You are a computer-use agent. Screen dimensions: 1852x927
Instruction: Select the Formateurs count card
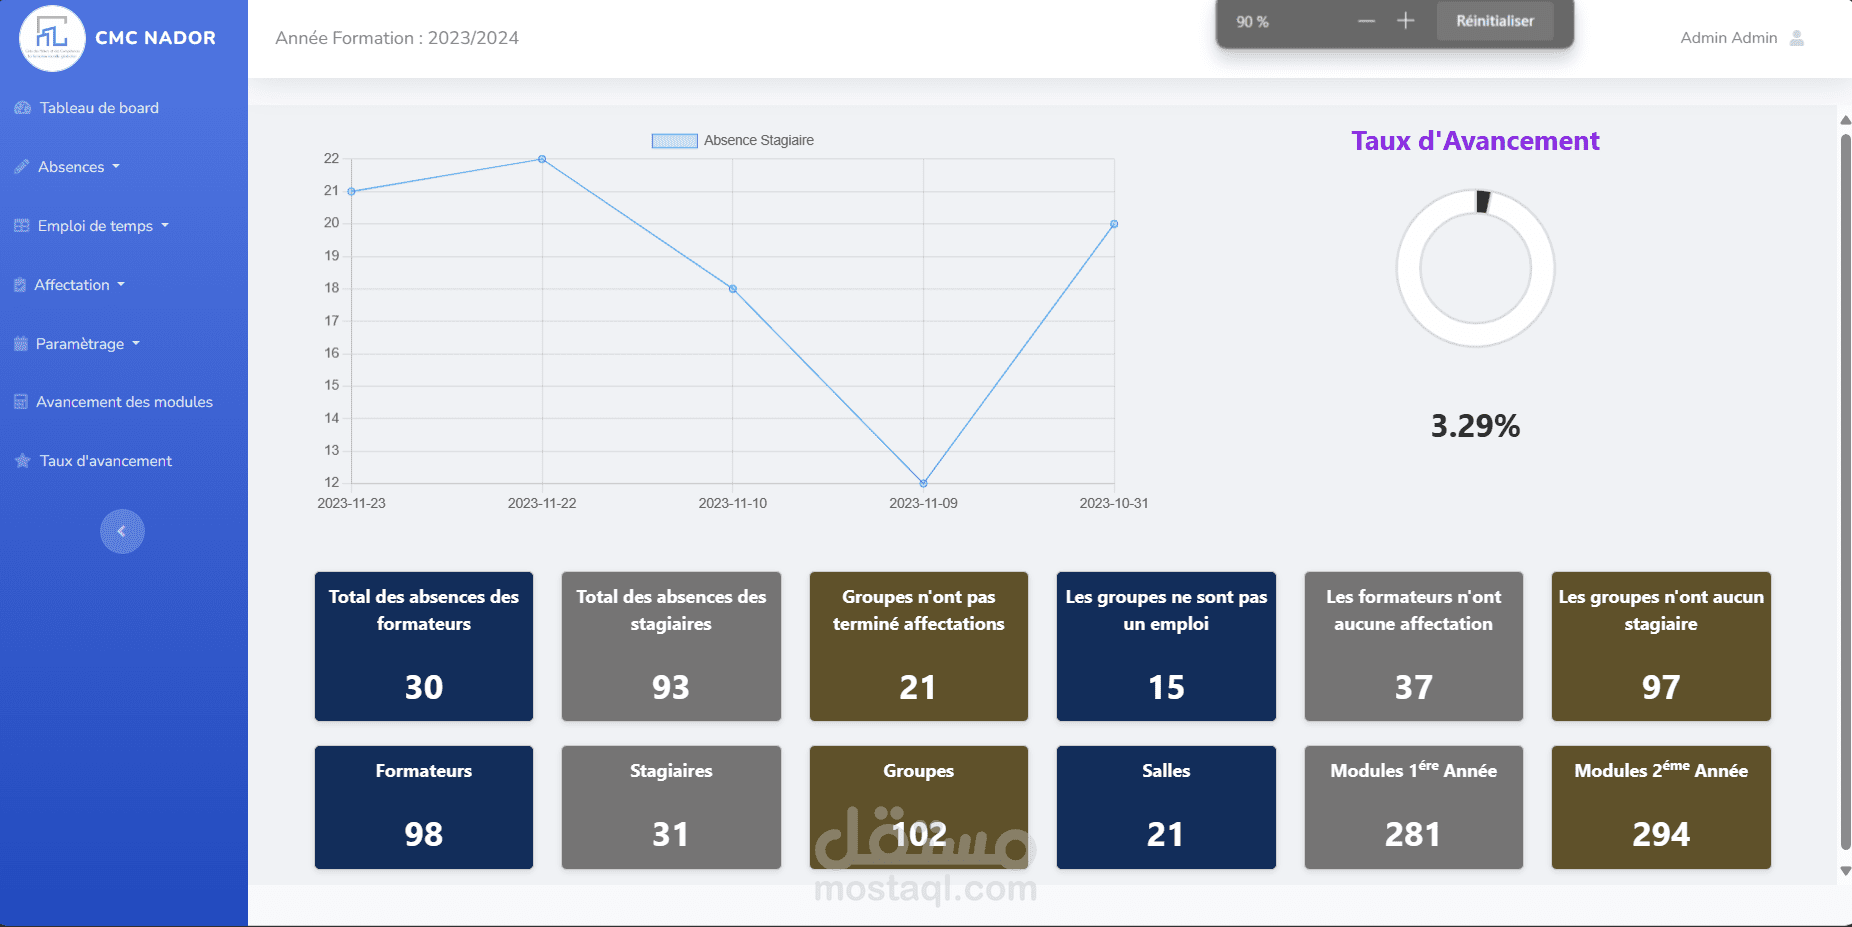(x=424, y=807)
